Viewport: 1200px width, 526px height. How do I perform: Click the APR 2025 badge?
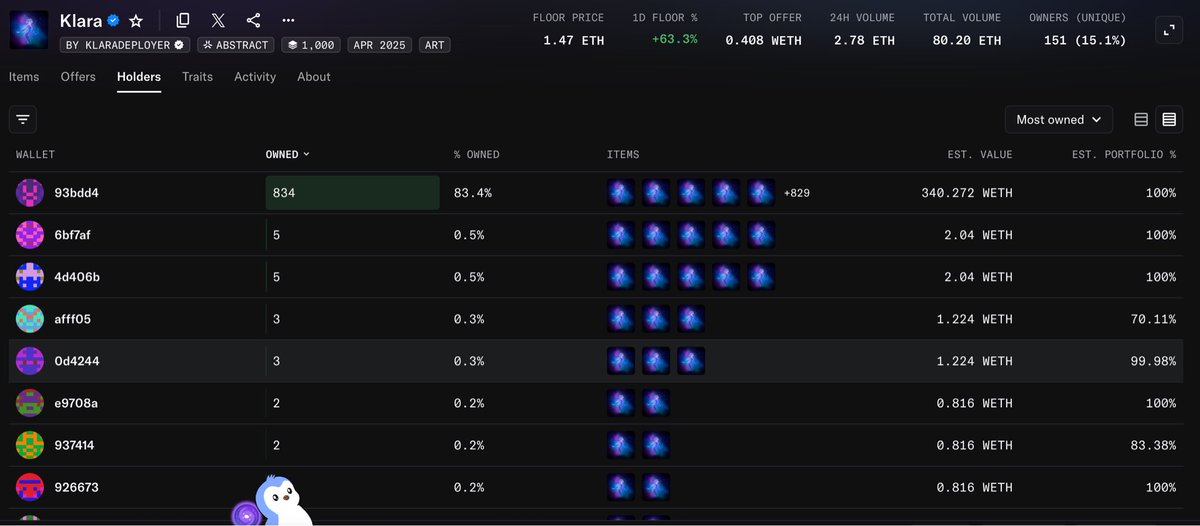(x=380, y=45)
